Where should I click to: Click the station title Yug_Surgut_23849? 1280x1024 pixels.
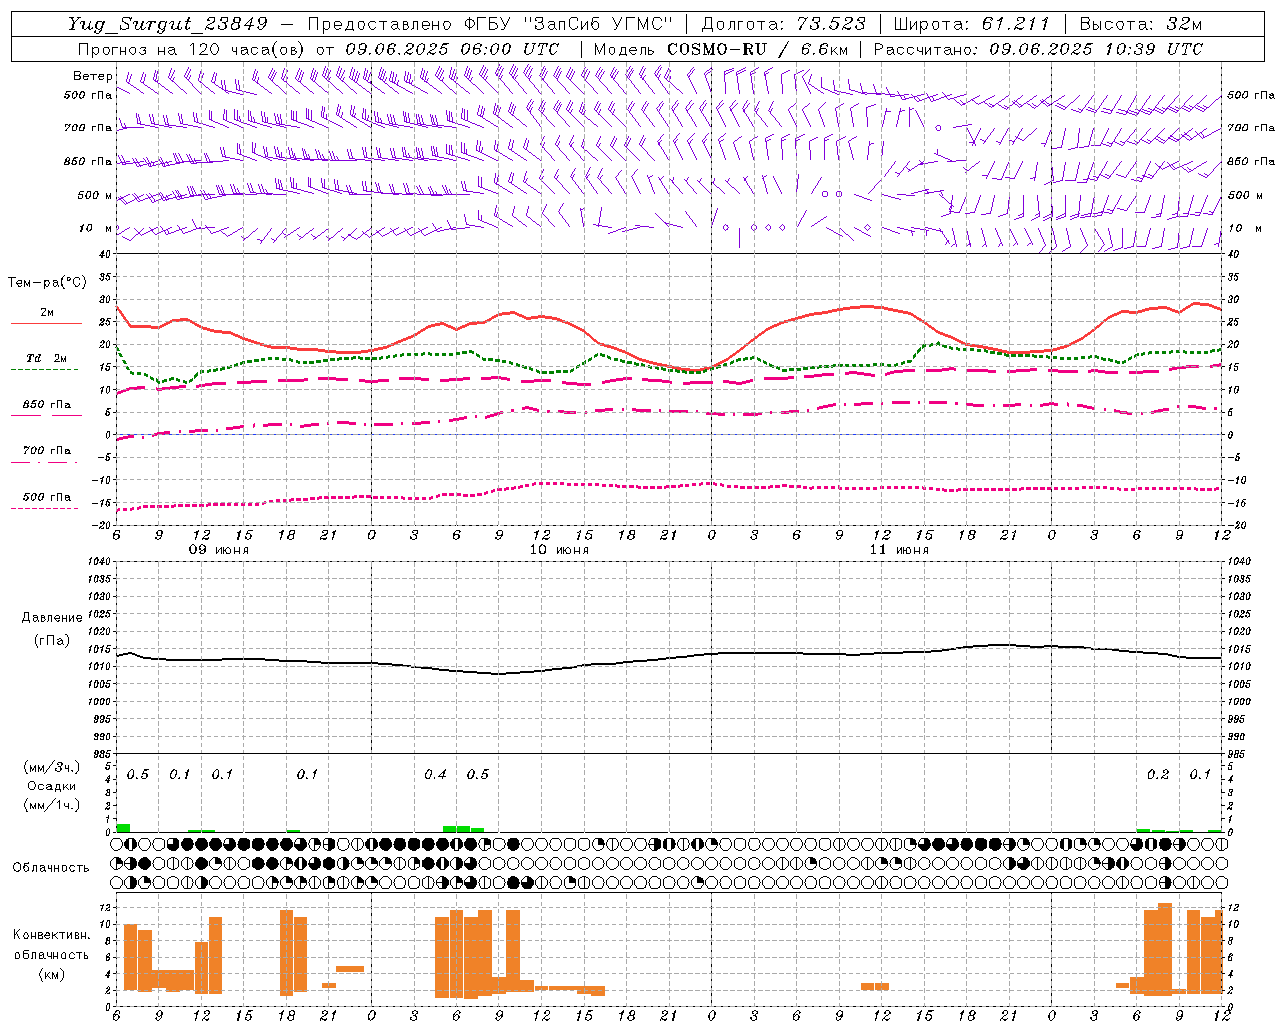[168, 24]
